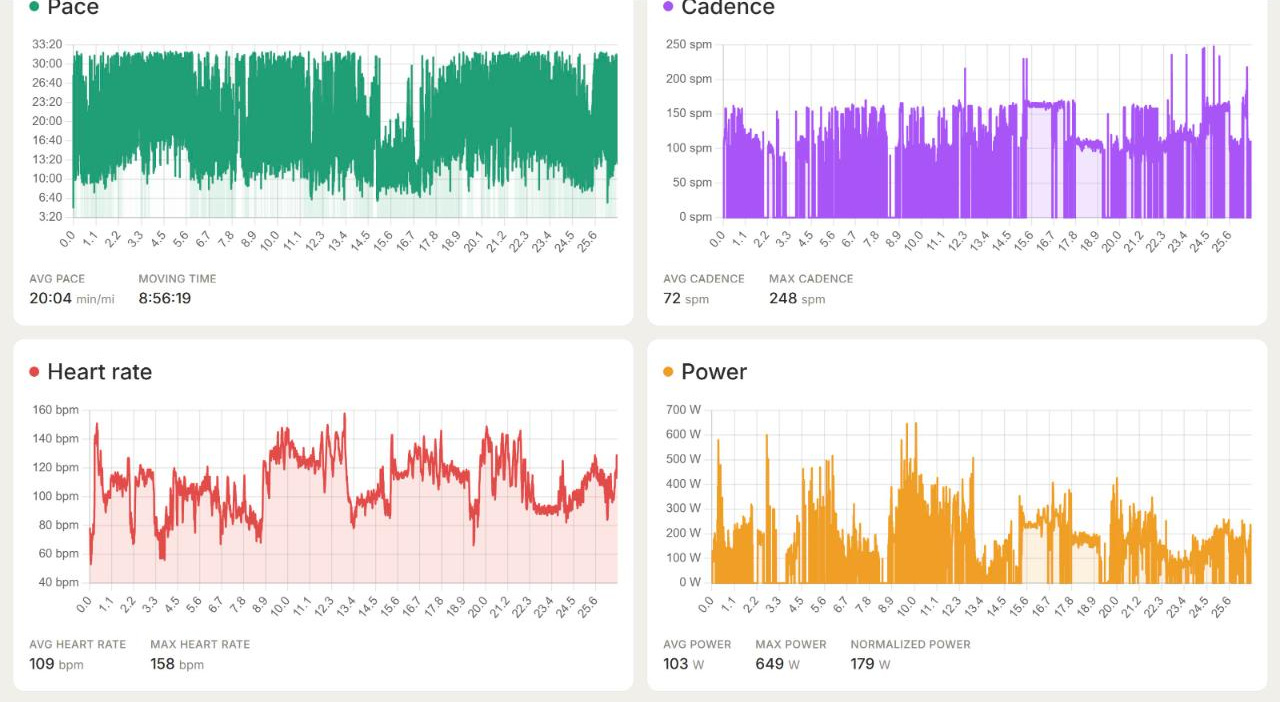The height and width of the screenshot is (702, 1280).
Task: Click the 150 spm axis label
Action: pos(689,113)
